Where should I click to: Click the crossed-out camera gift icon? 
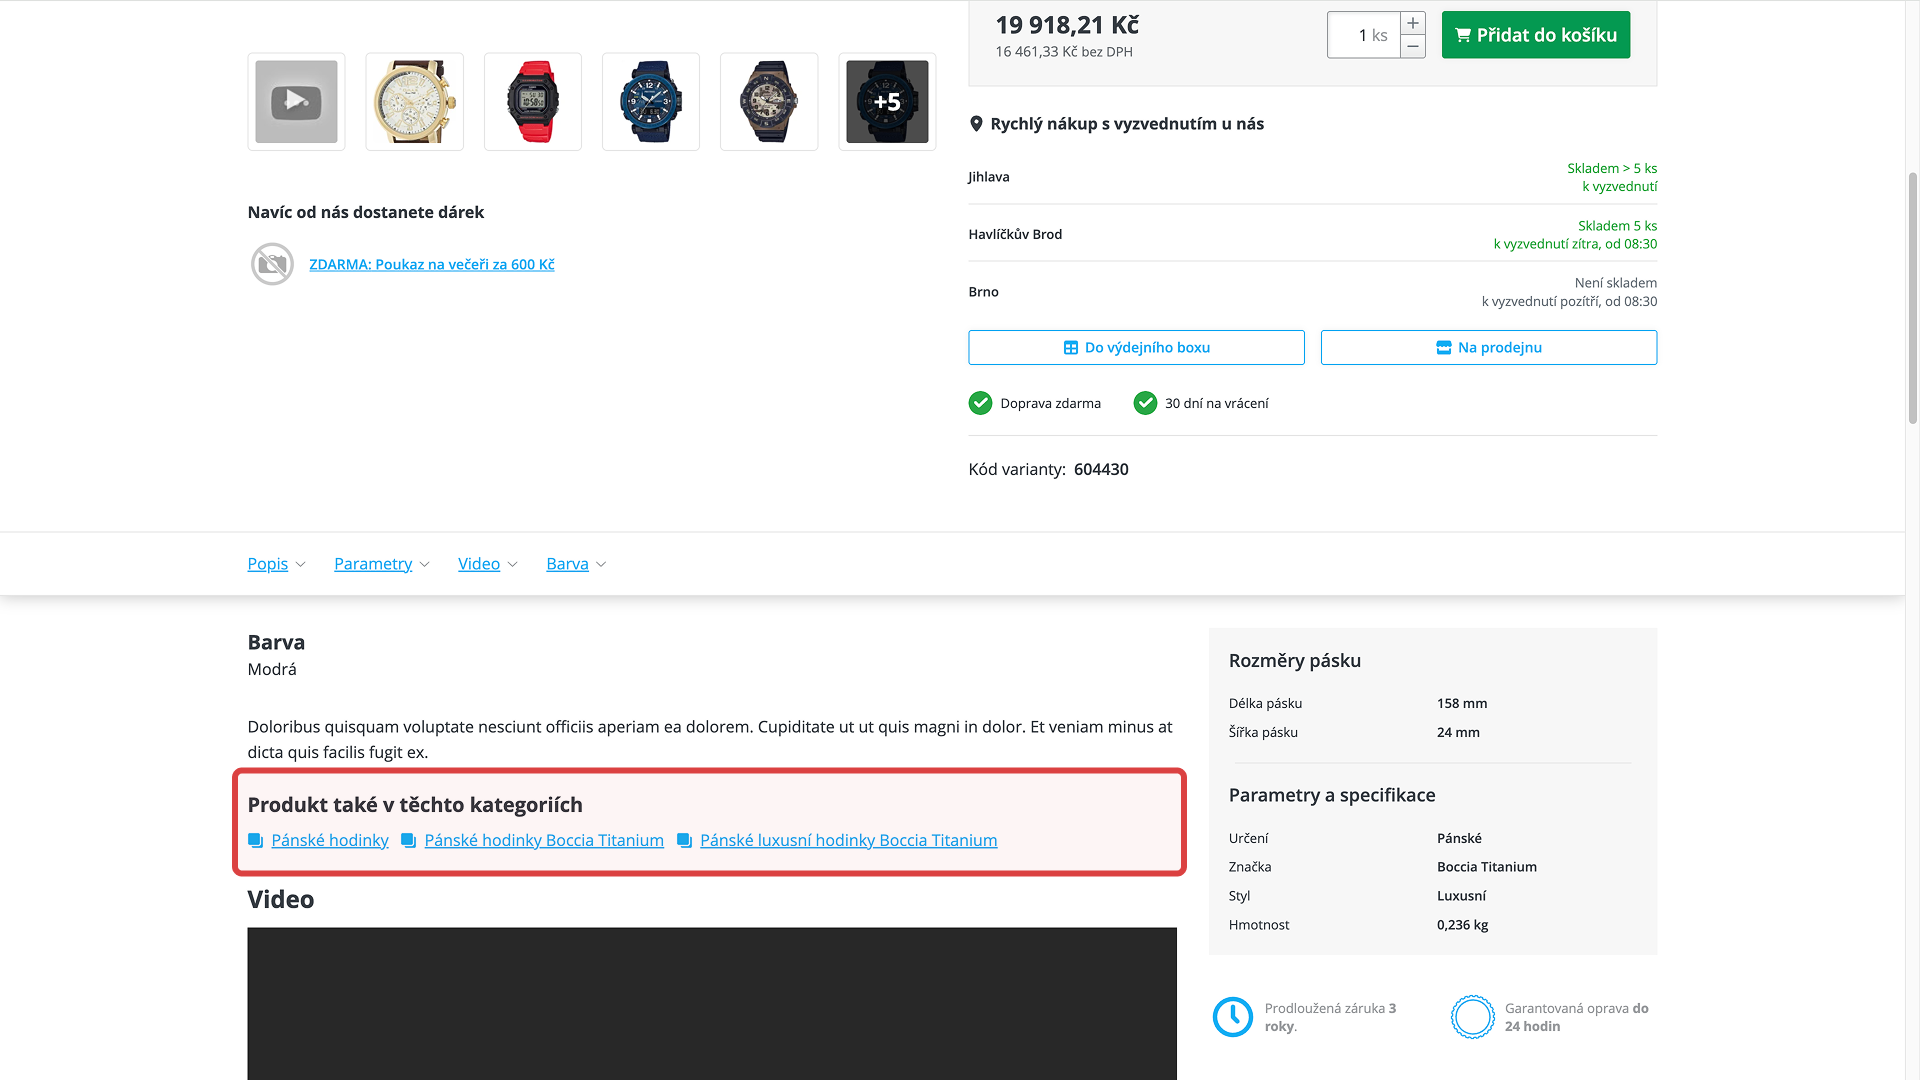pyautogui.click(x=272, y=264)
